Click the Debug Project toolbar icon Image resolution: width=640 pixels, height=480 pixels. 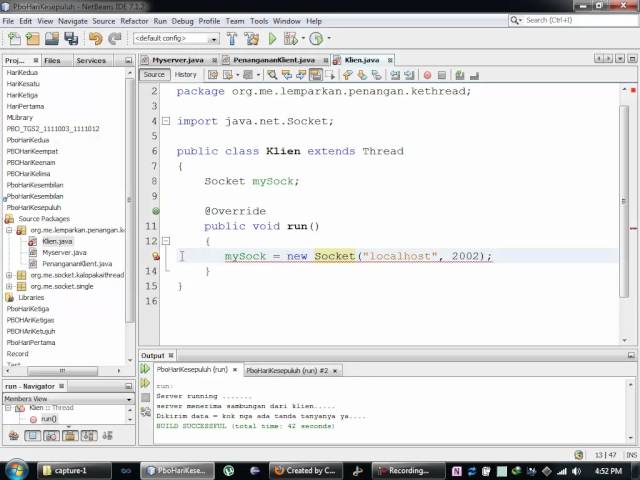[x=291, y=39]
